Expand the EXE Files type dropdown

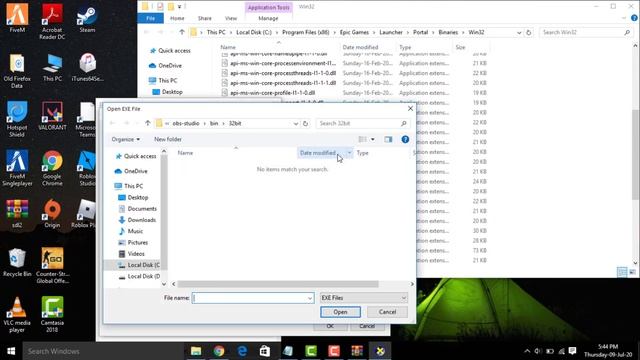tap(404, 298)
